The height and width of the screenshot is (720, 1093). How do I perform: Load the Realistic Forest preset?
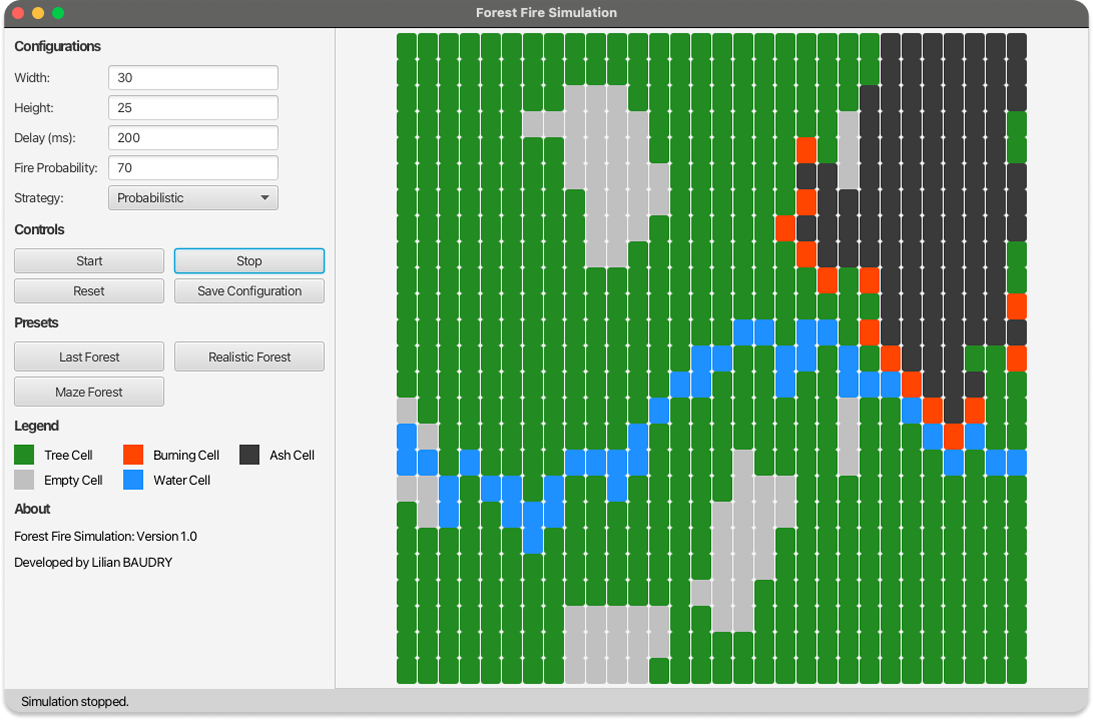click(x=249, y=357)
